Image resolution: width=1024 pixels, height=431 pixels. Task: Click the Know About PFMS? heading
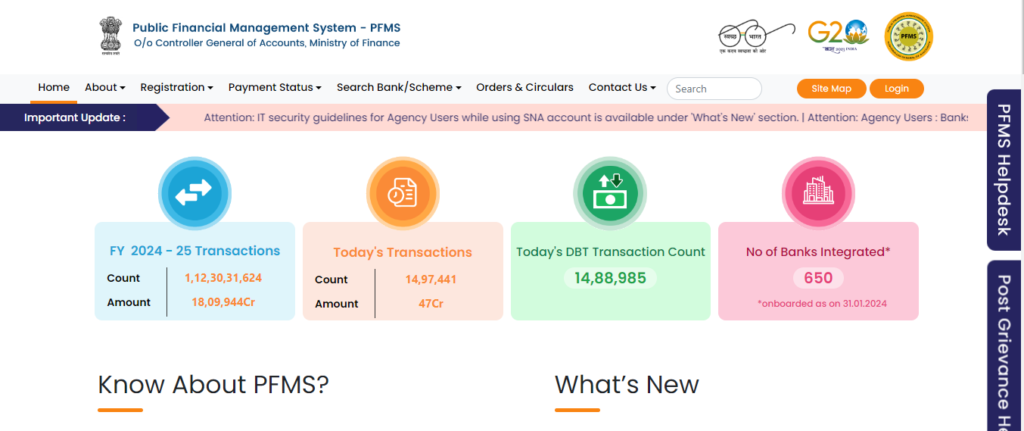(213, 385)
